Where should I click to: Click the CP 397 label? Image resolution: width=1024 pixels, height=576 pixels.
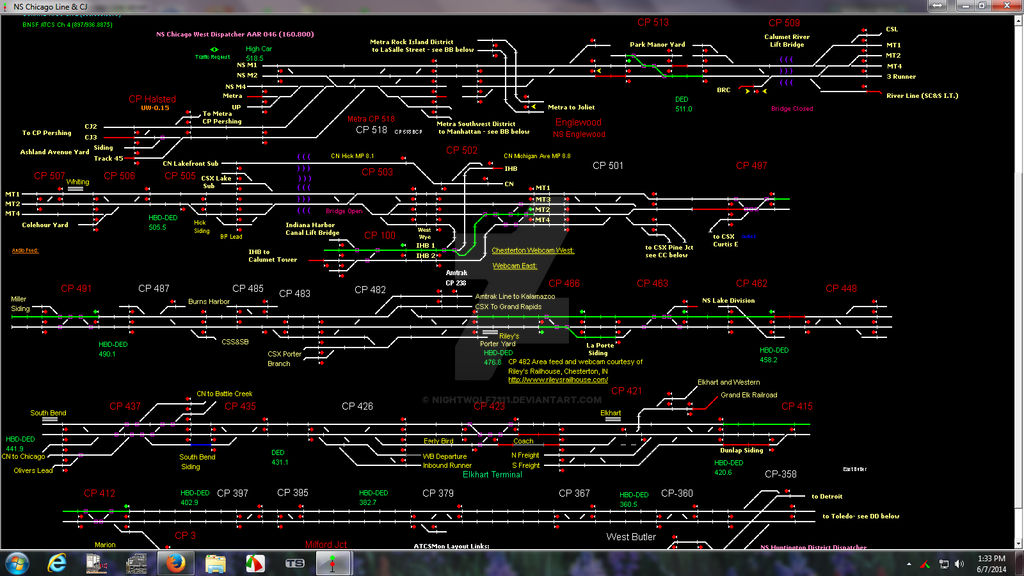coord(232,493)
